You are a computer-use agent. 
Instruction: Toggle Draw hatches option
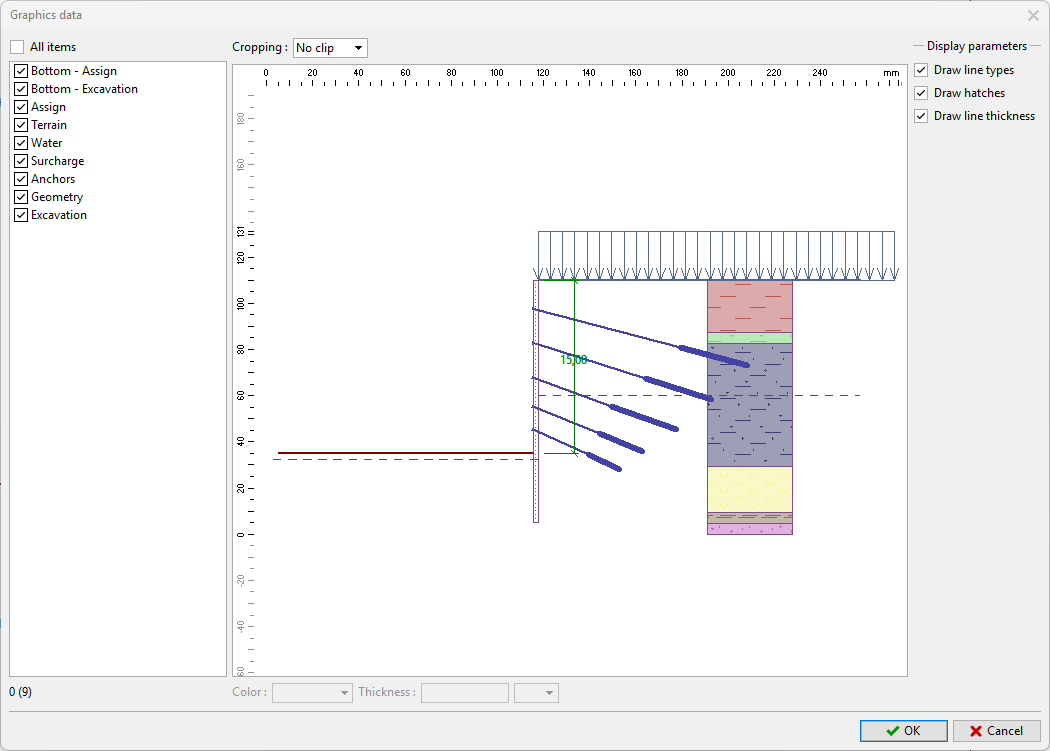[921, 93]
